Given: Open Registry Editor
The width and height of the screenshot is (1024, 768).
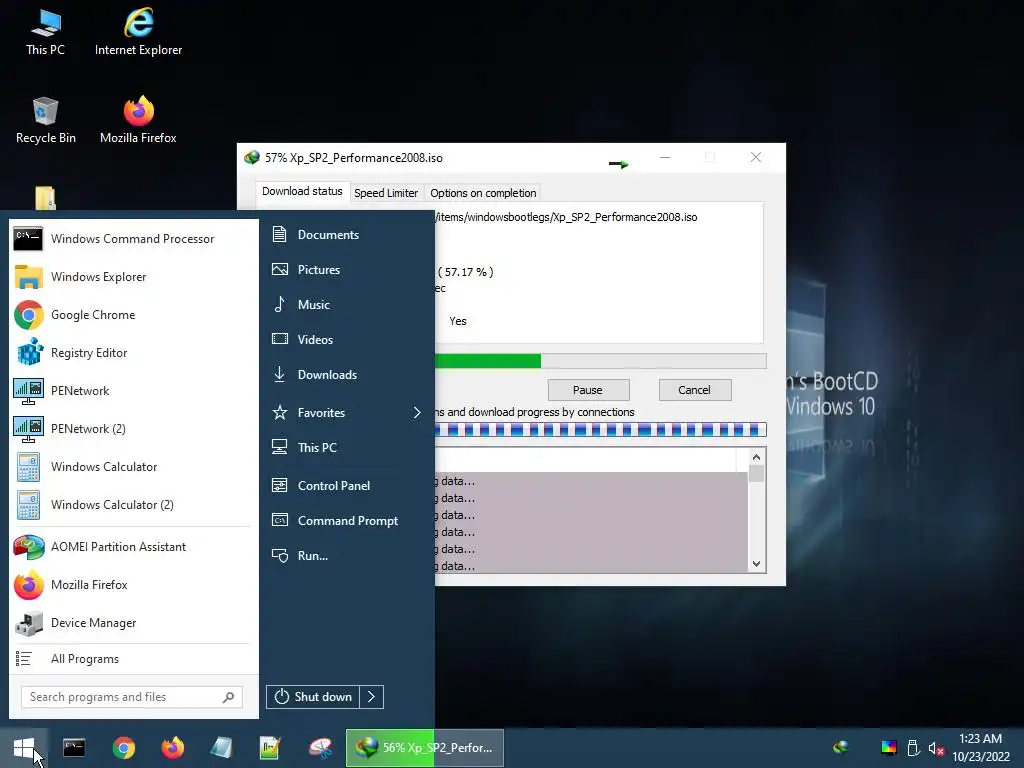Looking at the screenshot, I should (x=133, y=353).
